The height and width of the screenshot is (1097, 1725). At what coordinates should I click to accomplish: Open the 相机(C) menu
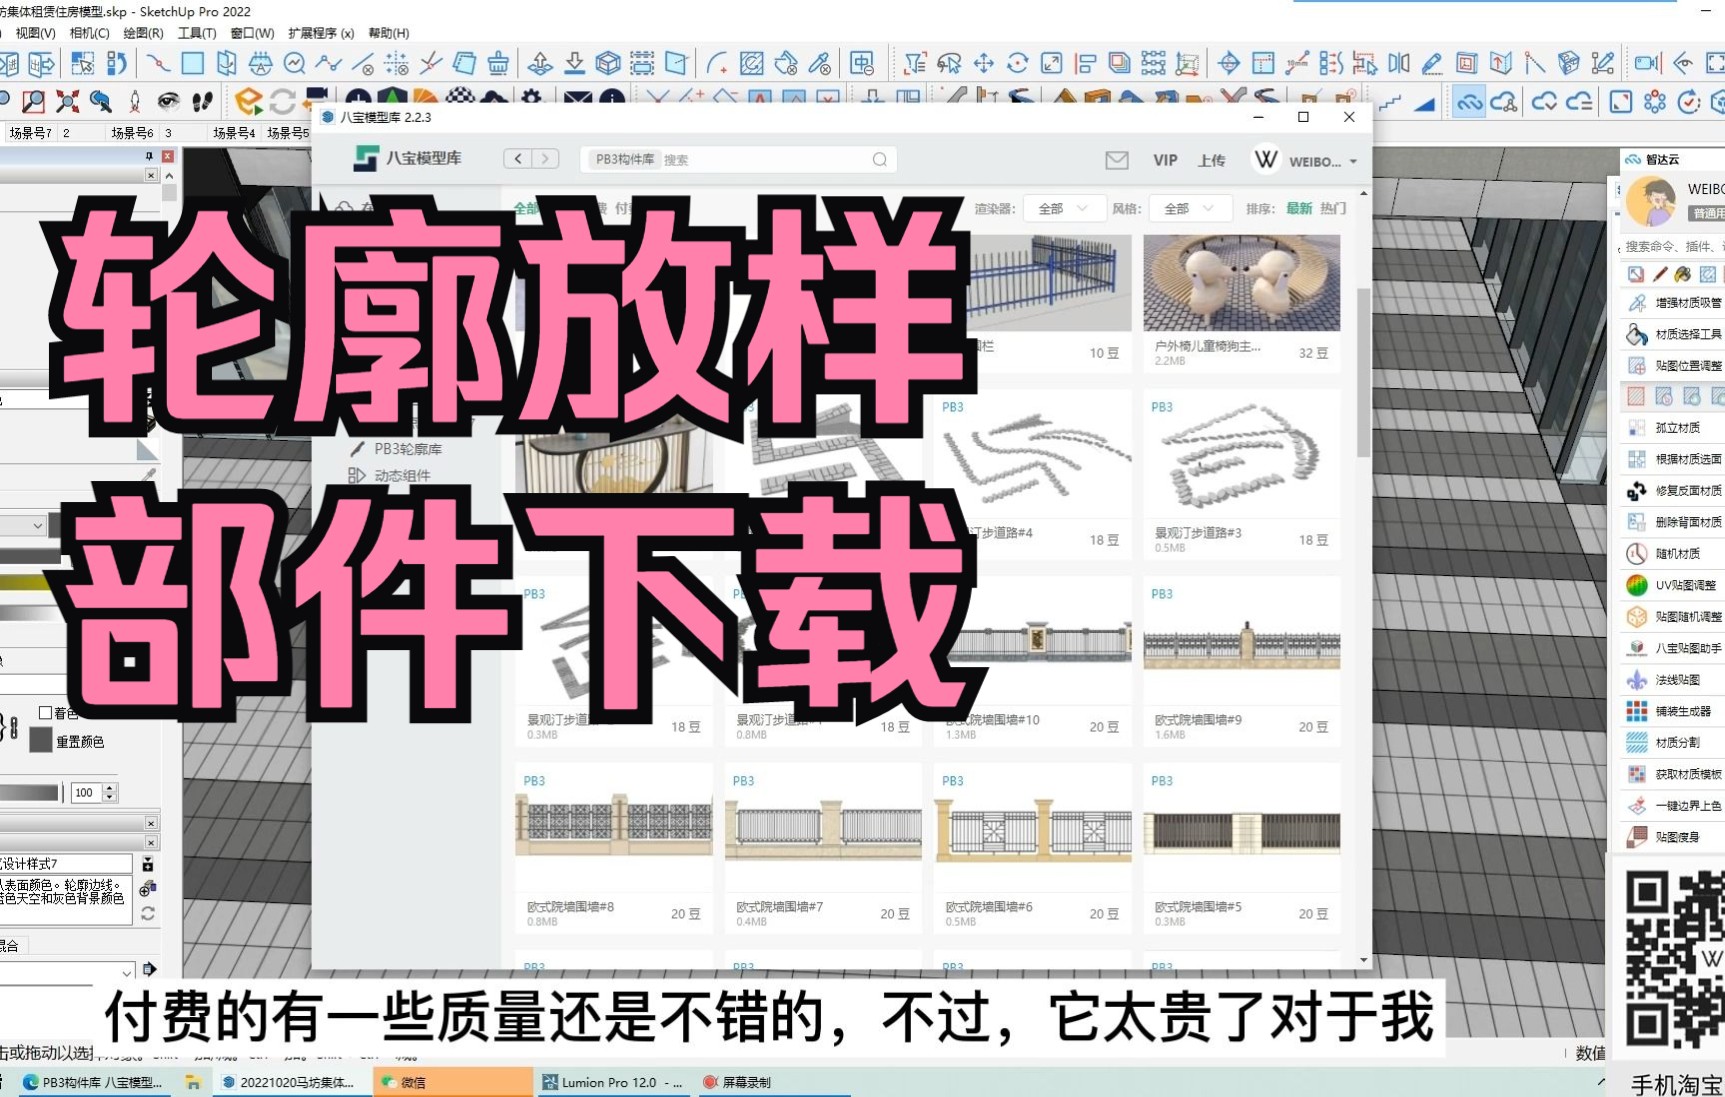click(89, 33)
